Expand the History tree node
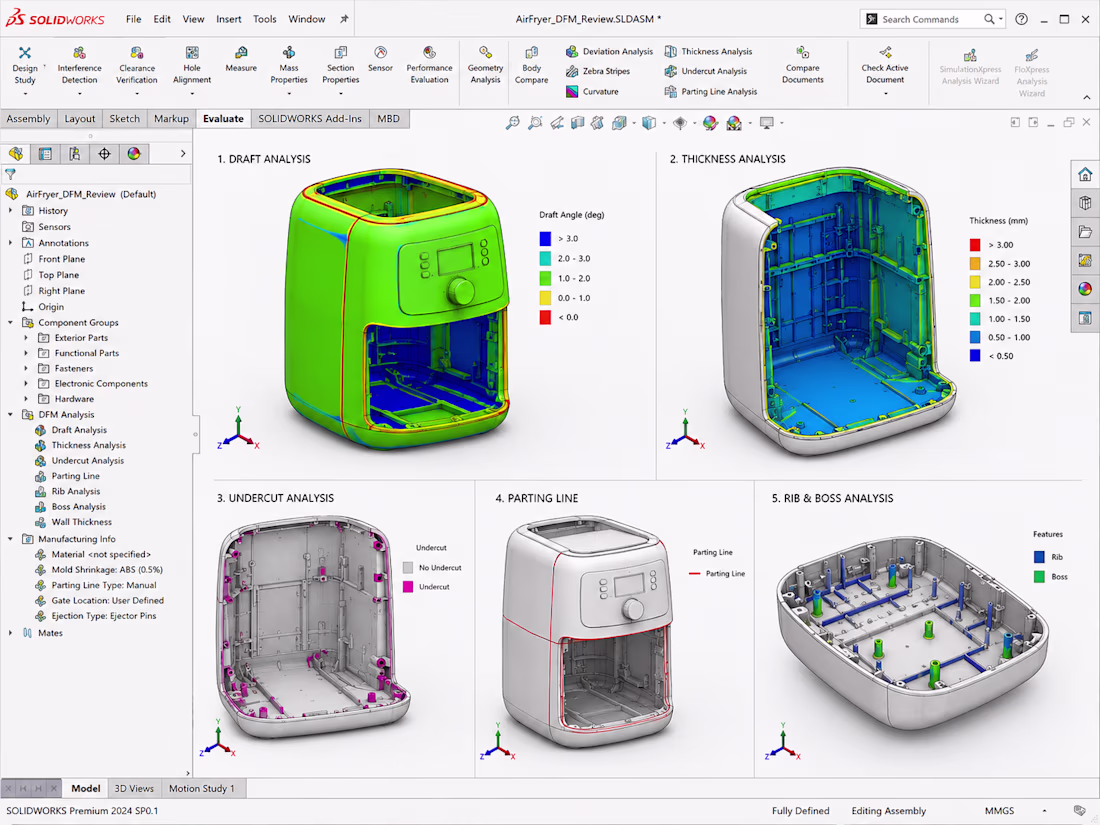1100x825 pixels. tap(11, 210)
